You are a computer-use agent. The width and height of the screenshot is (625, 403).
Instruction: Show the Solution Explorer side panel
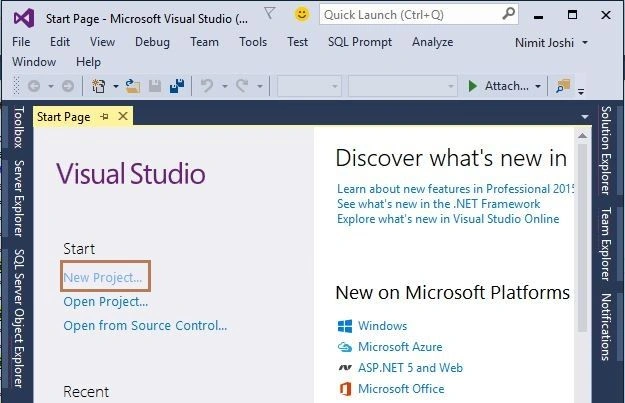pos(606,151)
